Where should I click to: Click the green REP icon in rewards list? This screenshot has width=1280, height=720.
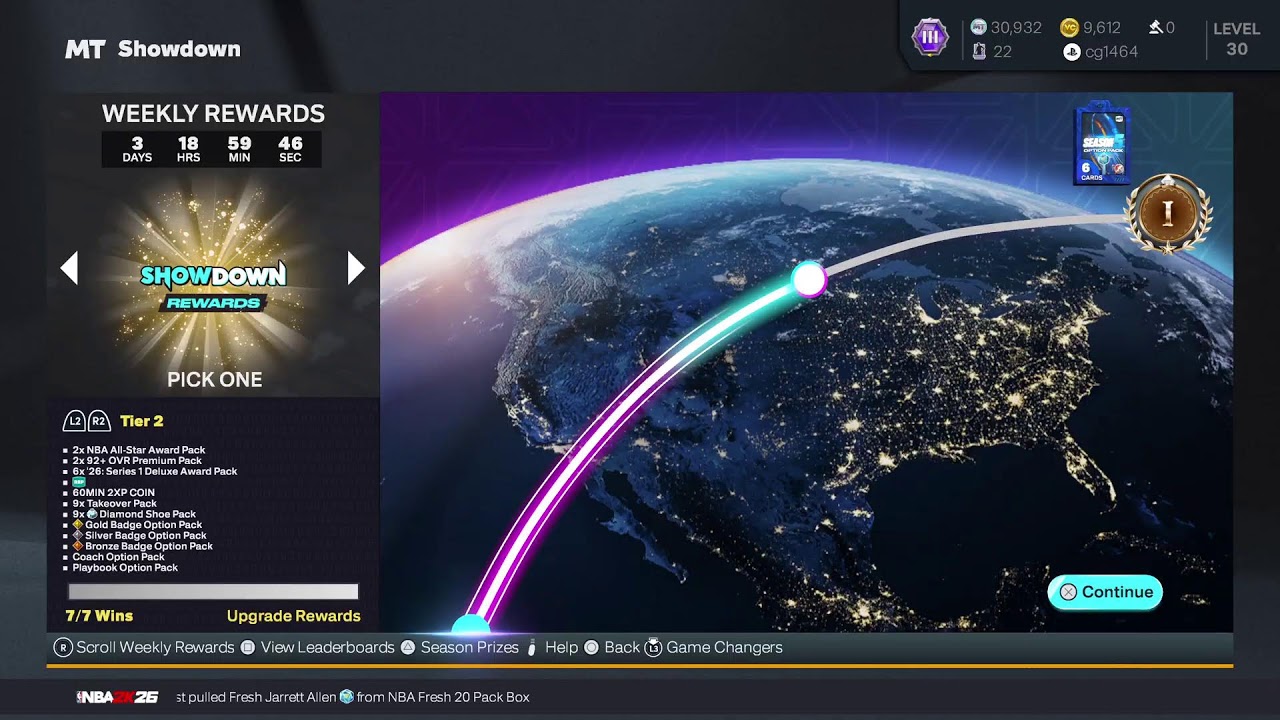(79, 482)
